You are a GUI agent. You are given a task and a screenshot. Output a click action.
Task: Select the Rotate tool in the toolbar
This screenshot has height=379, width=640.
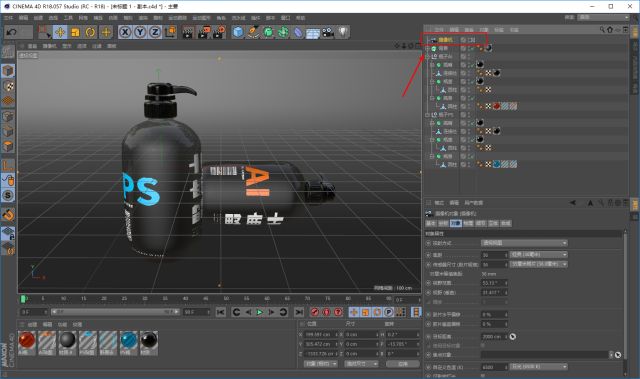pos(90,32)
